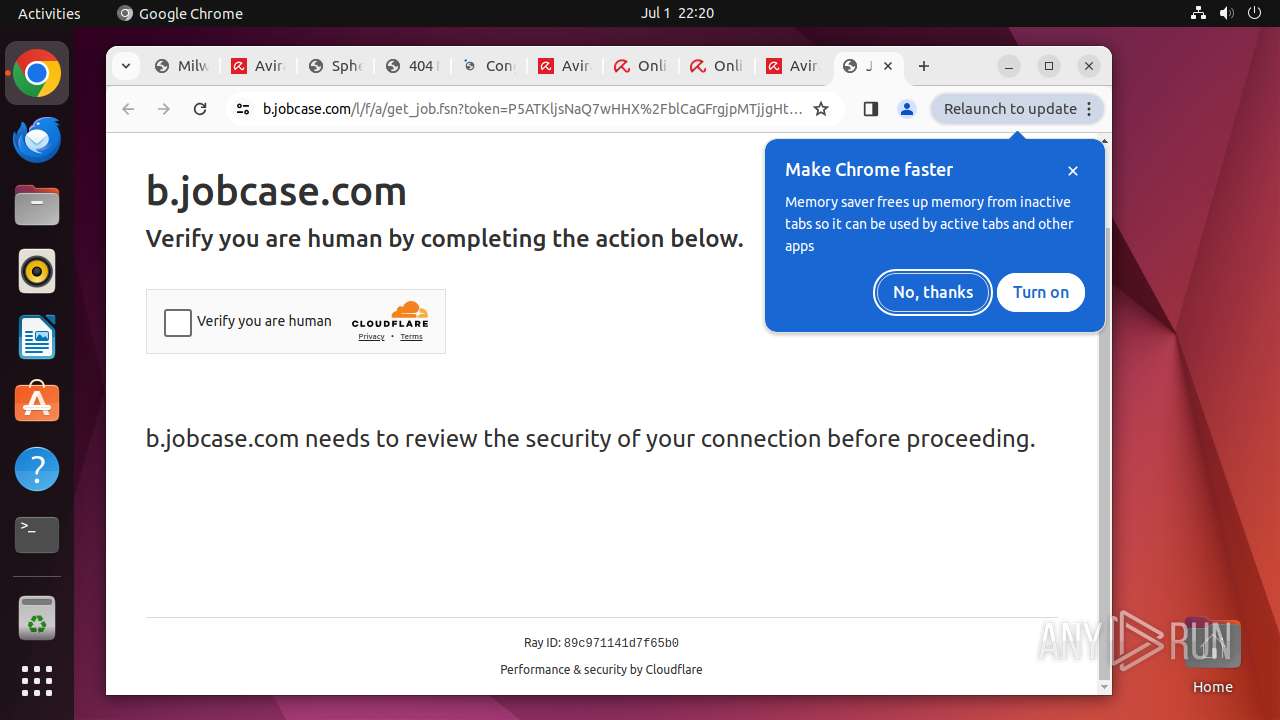This screenshot has height=720, width=1280.
Task: Switch to the Sphe tab
Action: click(335, 66)
